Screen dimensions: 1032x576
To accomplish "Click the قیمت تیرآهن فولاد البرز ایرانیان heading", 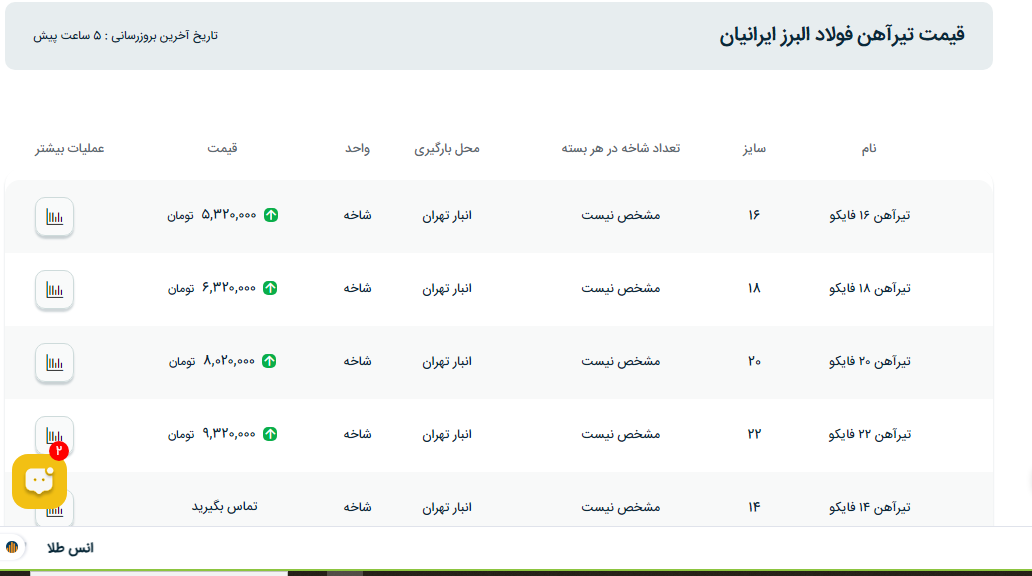I will tap(841, 35).
